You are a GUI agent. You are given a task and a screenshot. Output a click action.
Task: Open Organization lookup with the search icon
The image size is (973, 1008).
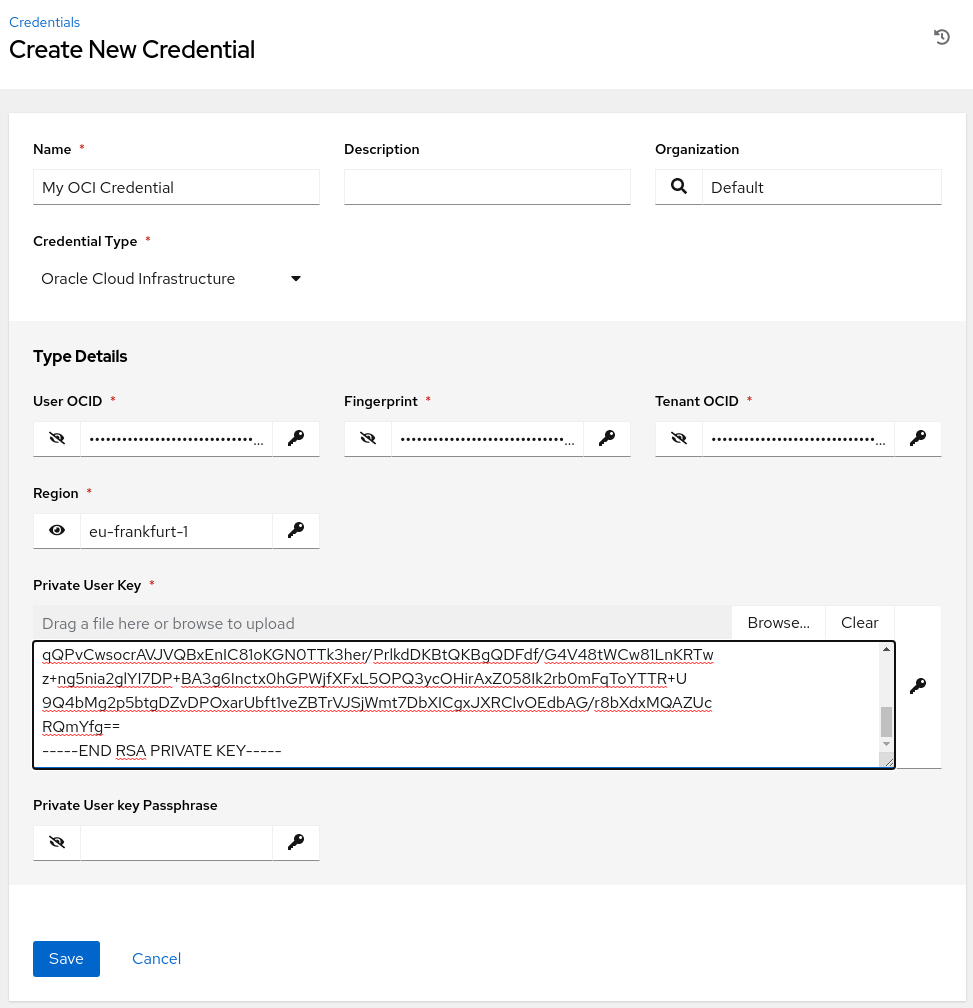[679, 187]
